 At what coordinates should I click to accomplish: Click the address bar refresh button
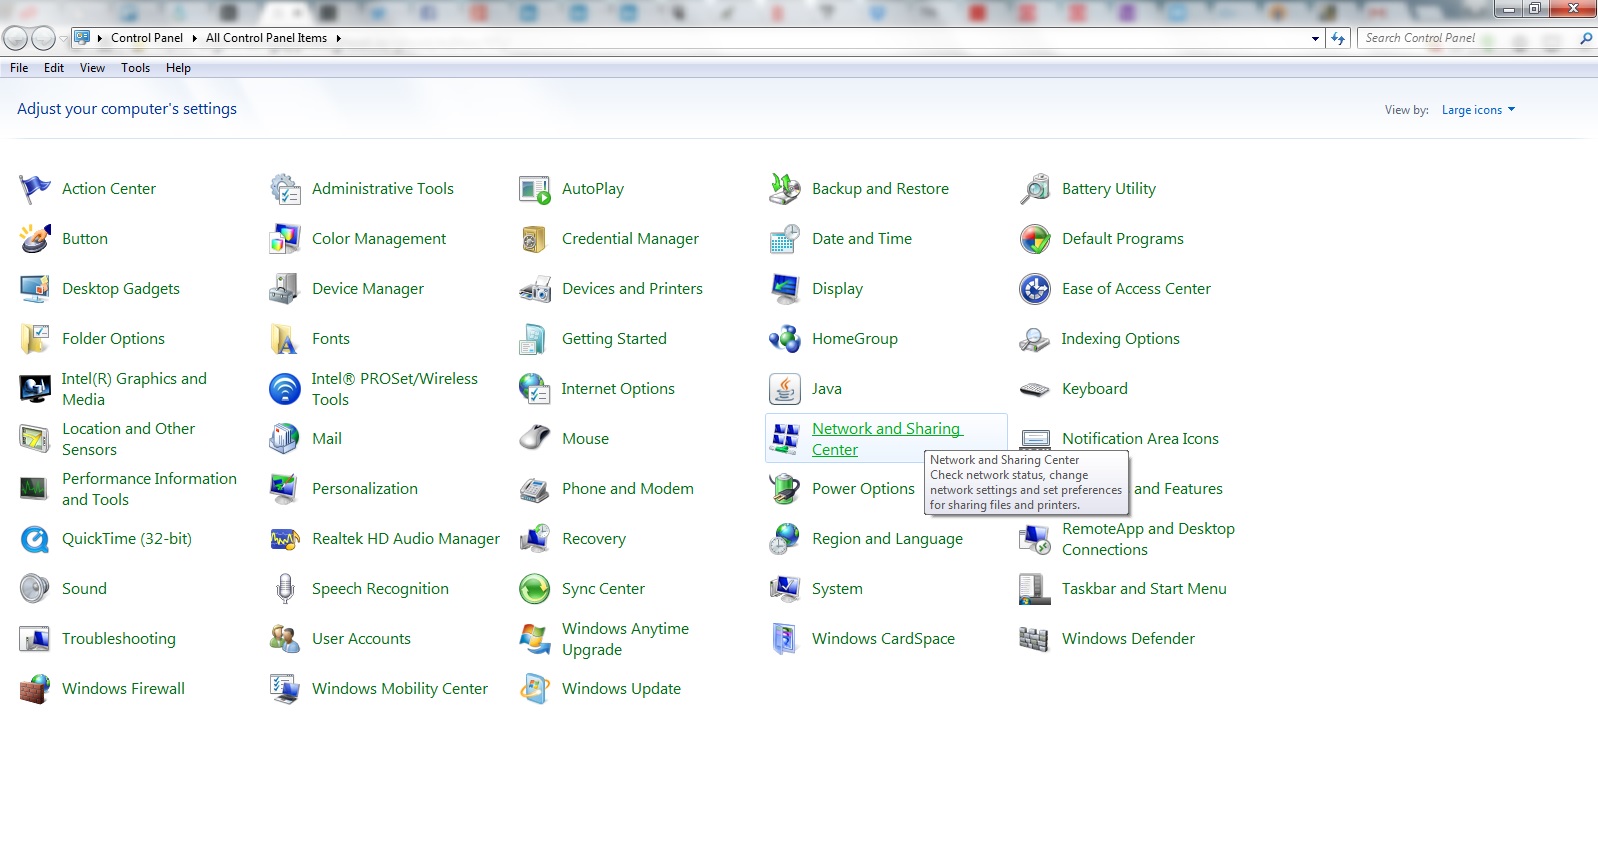pyautogui.click(x=1338, y=38)
